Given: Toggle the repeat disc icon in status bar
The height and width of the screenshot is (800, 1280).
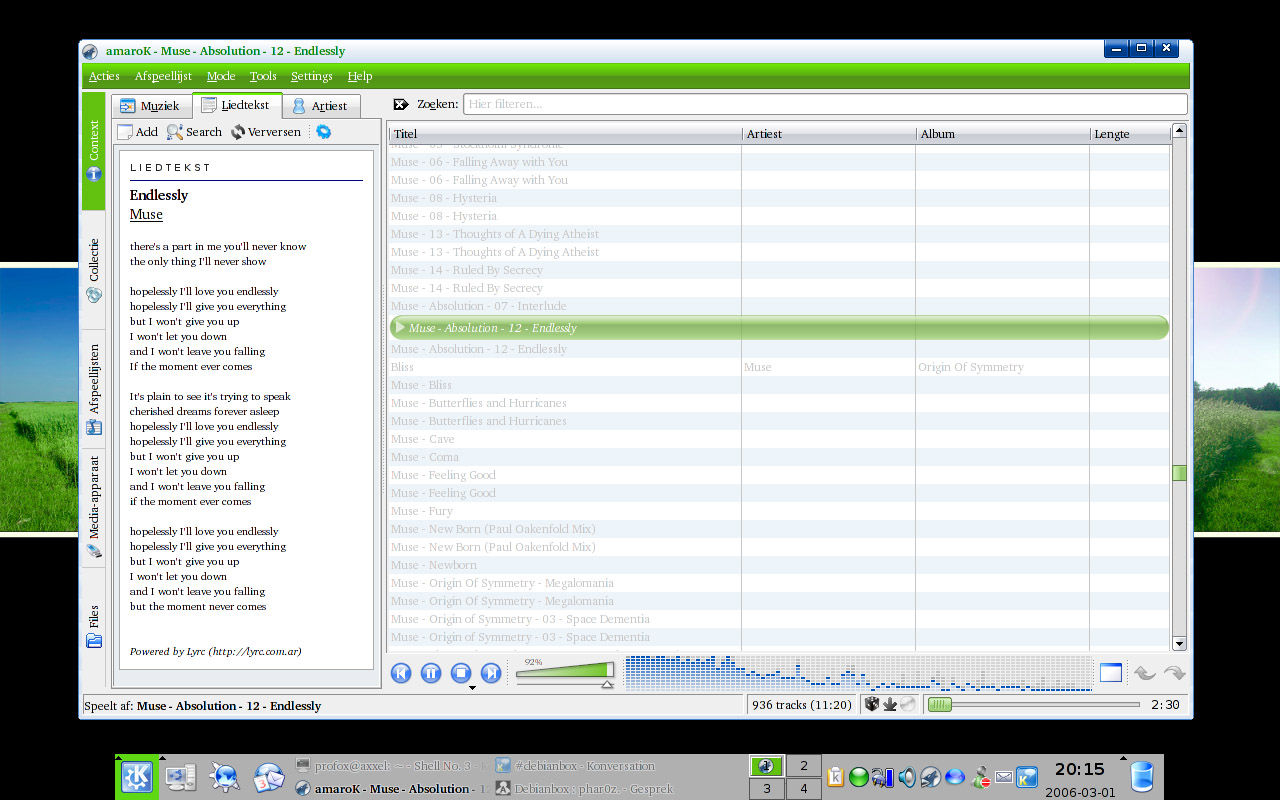Looking at the screenshot, I should 907,704.
